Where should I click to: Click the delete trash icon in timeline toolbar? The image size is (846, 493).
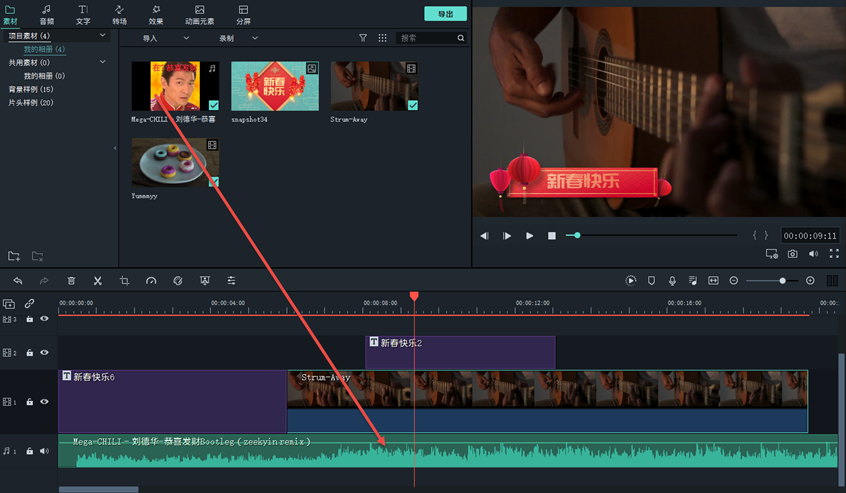click(71, 281)
